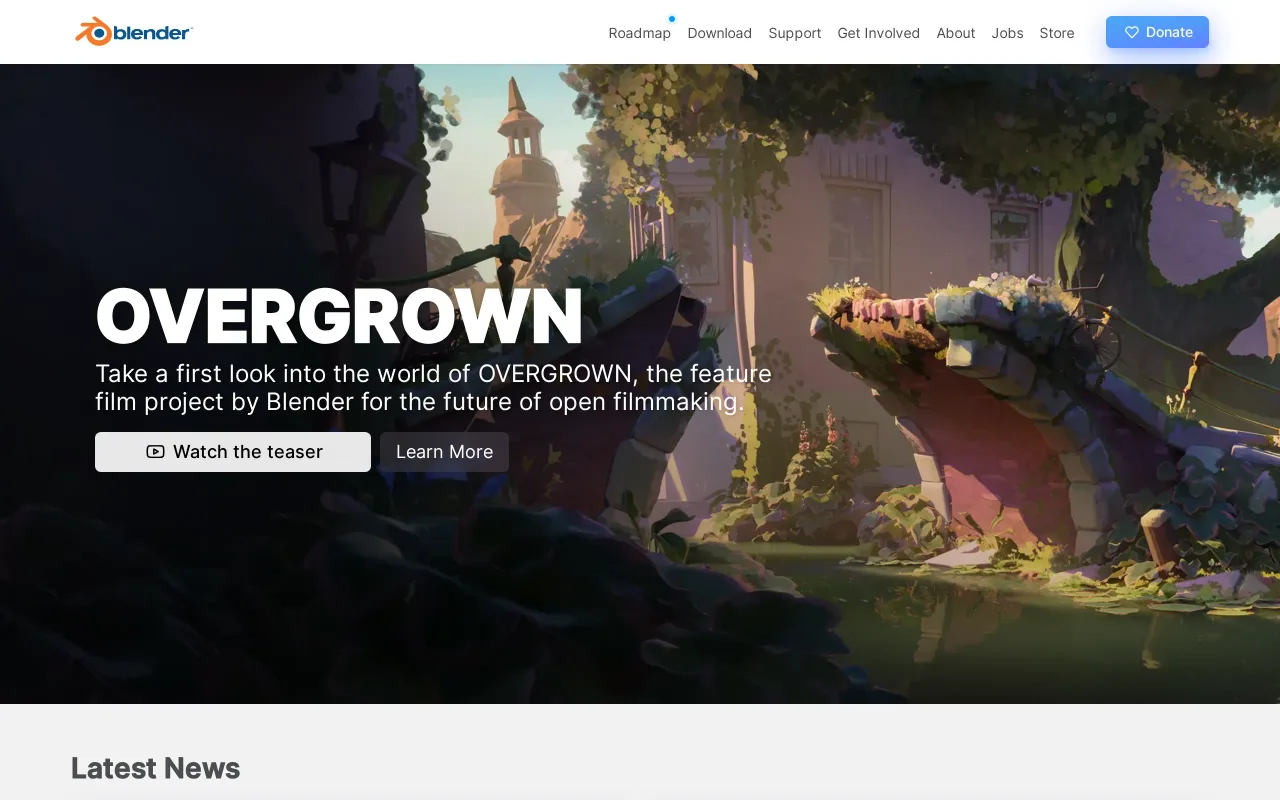Click the Learn More button
1280x800 pixels.
pyautogui.click(x=444, y=452)
